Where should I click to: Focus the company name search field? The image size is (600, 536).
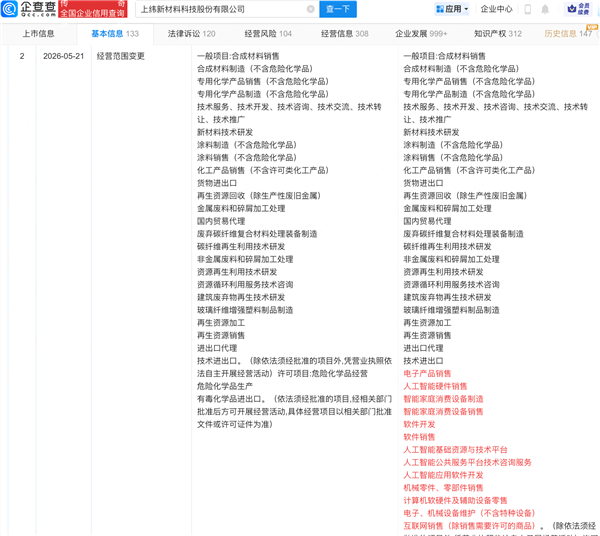(x=222, y=9)
